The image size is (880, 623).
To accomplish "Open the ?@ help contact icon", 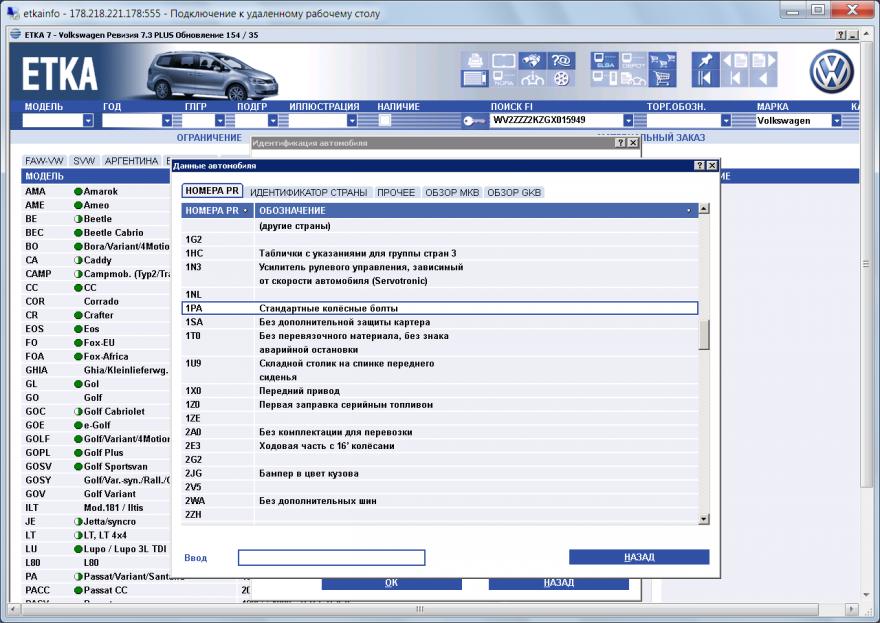I will 560,60.
